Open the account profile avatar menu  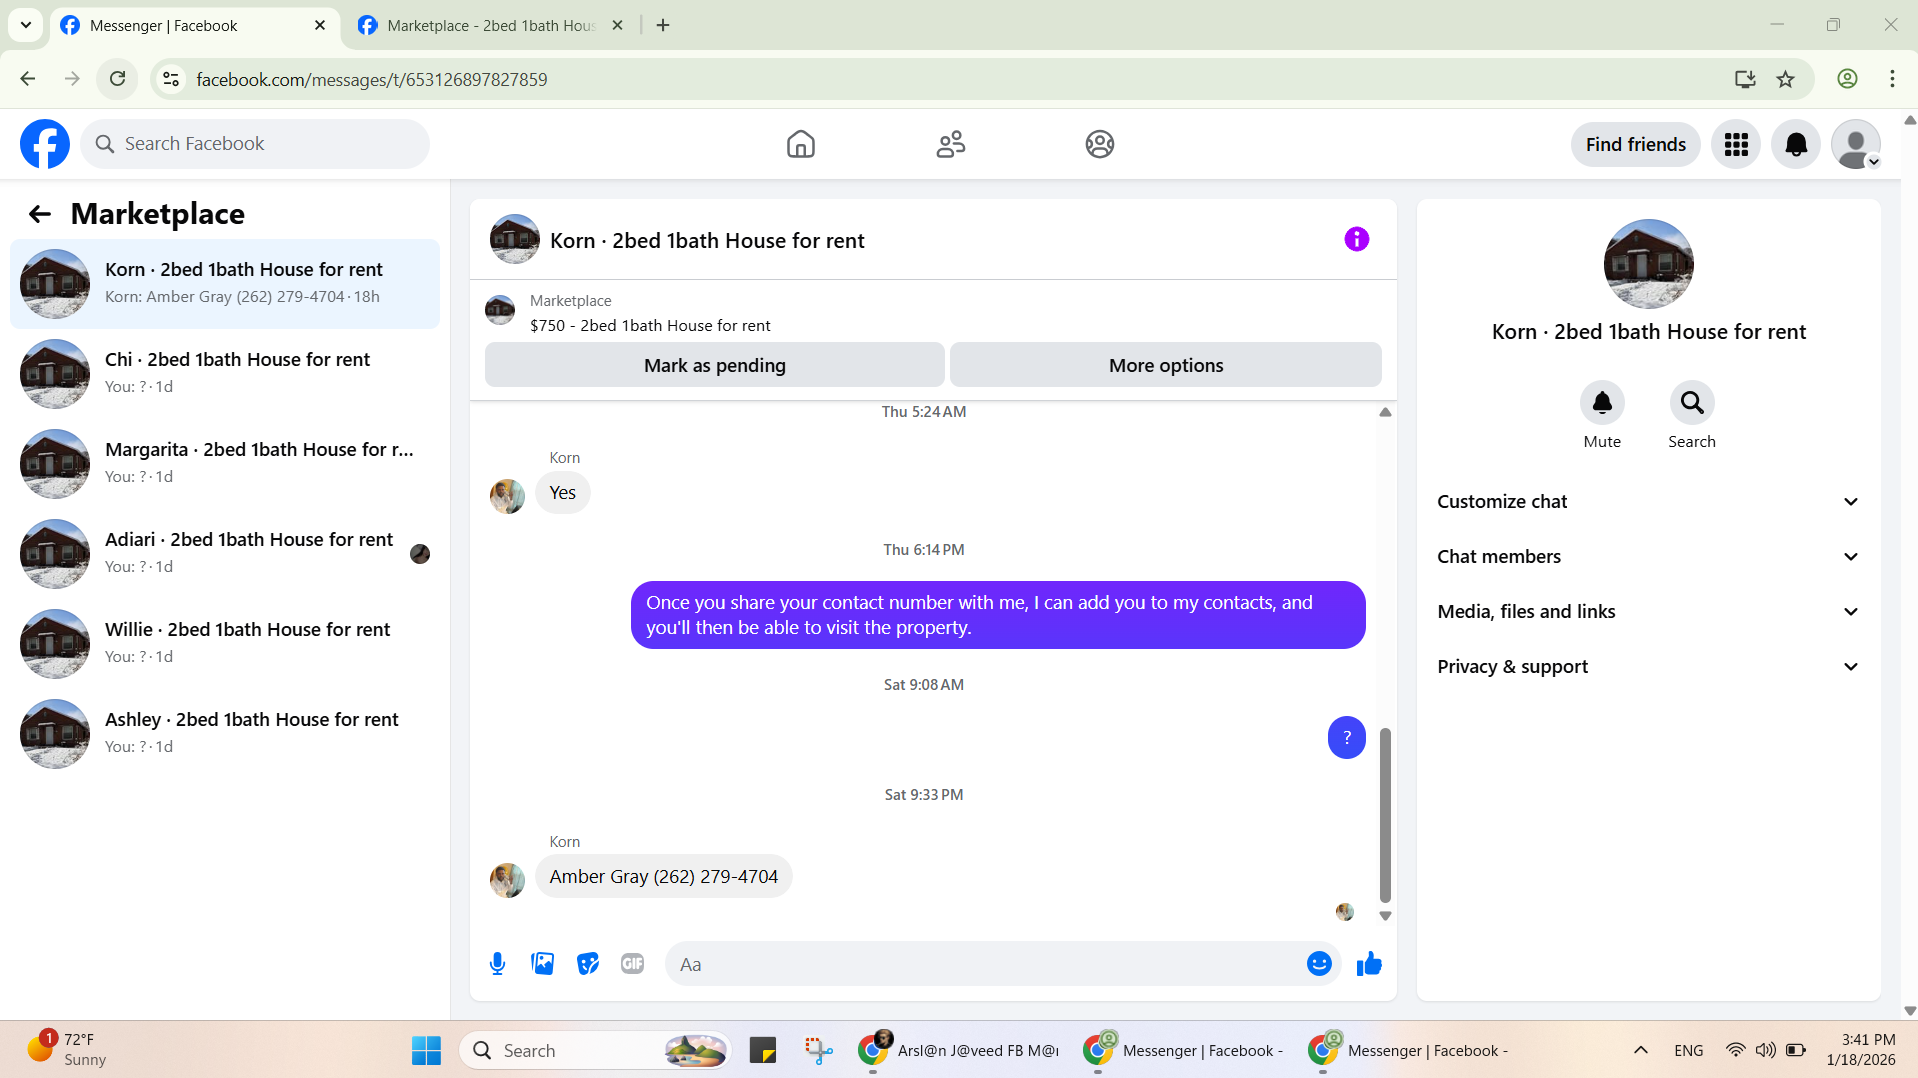(1856, 144)
